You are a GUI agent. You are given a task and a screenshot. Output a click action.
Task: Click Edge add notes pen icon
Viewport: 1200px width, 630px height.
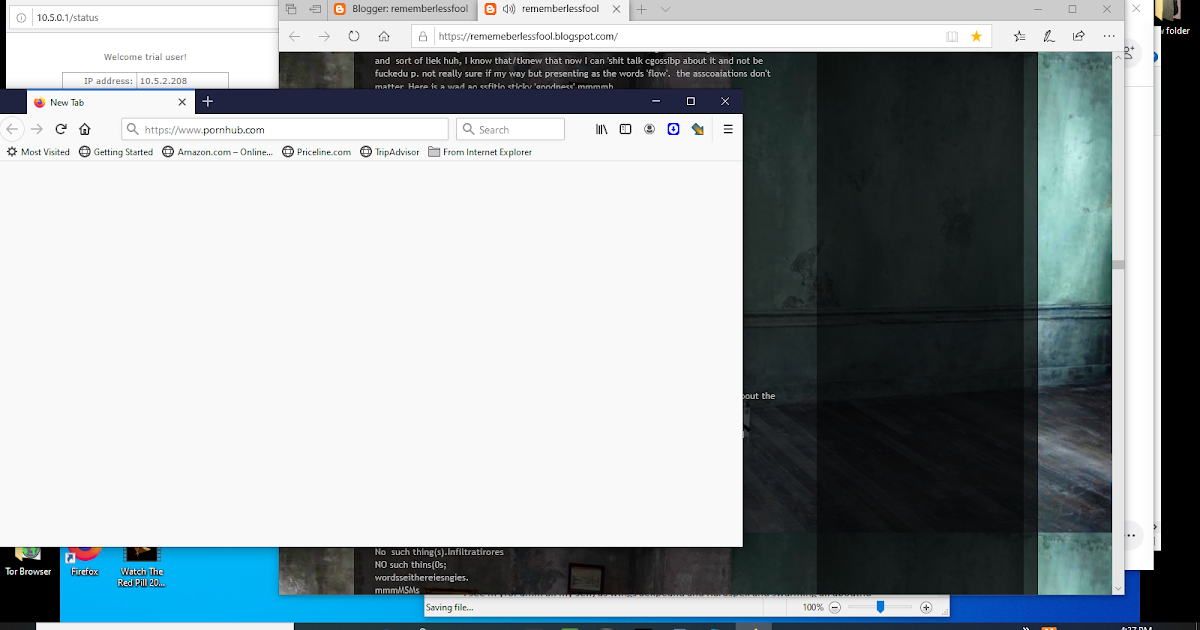point(1049,36)
